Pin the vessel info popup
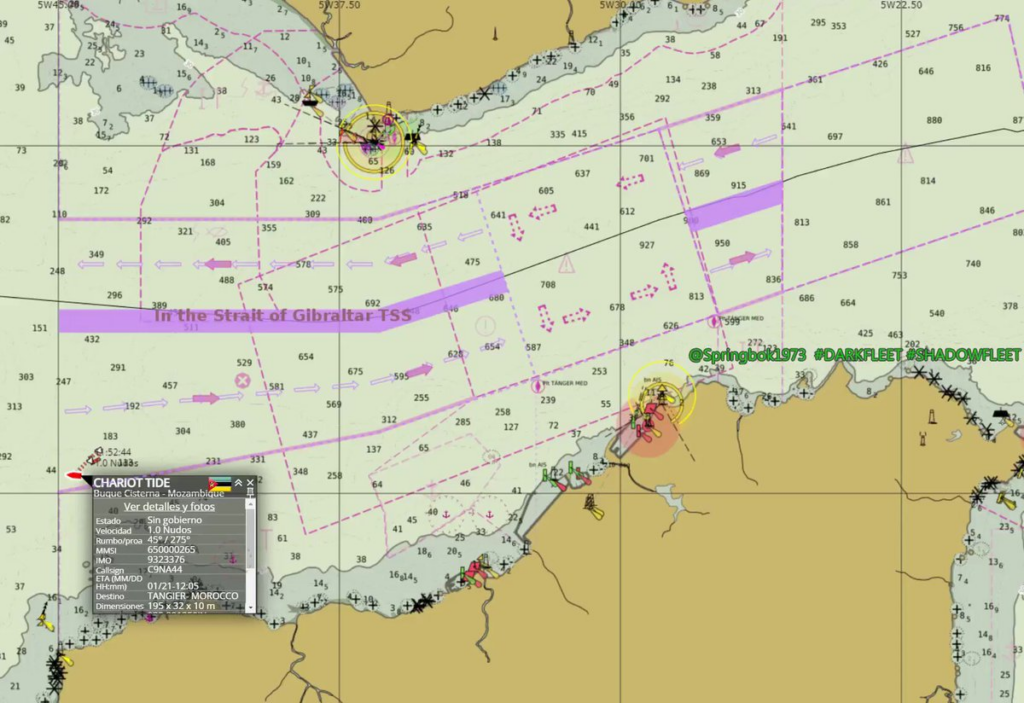This screenshot has height=703, width=1024. click(250, 493)
